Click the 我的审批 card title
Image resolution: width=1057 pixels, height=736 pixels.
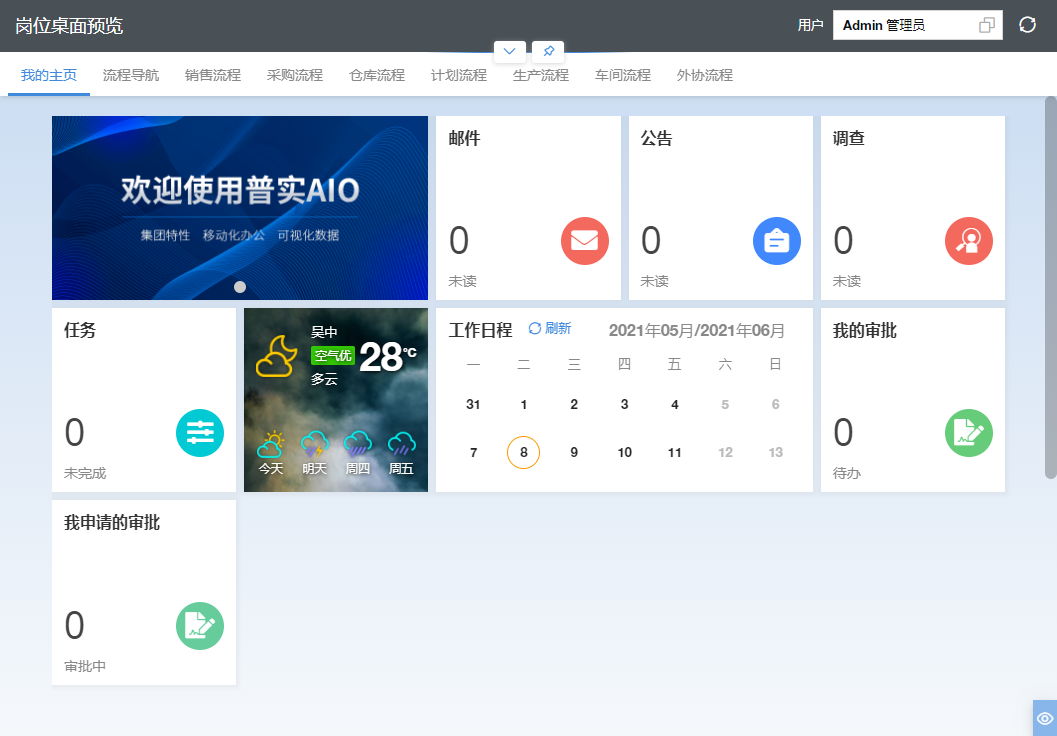865,330
